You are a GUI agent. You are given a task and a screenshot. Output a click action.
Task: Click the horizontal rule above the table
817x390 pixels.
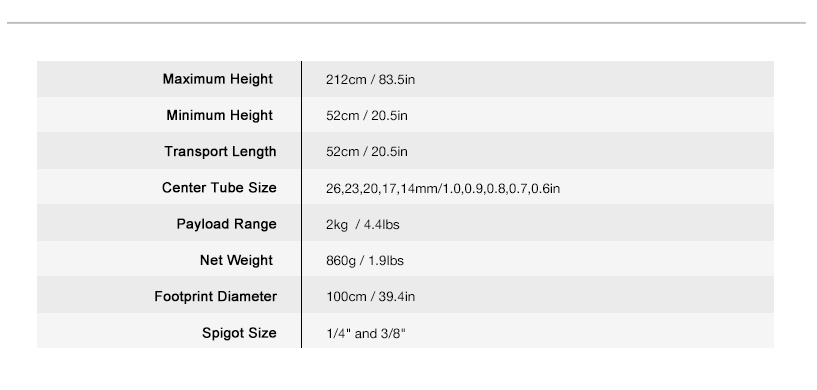coord(406,22)
